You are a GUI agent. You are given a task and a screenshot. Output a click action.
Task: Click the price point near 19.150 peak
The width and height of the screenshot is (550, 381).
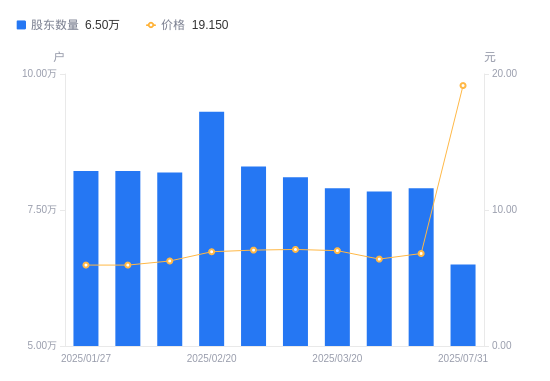(463, 86)
